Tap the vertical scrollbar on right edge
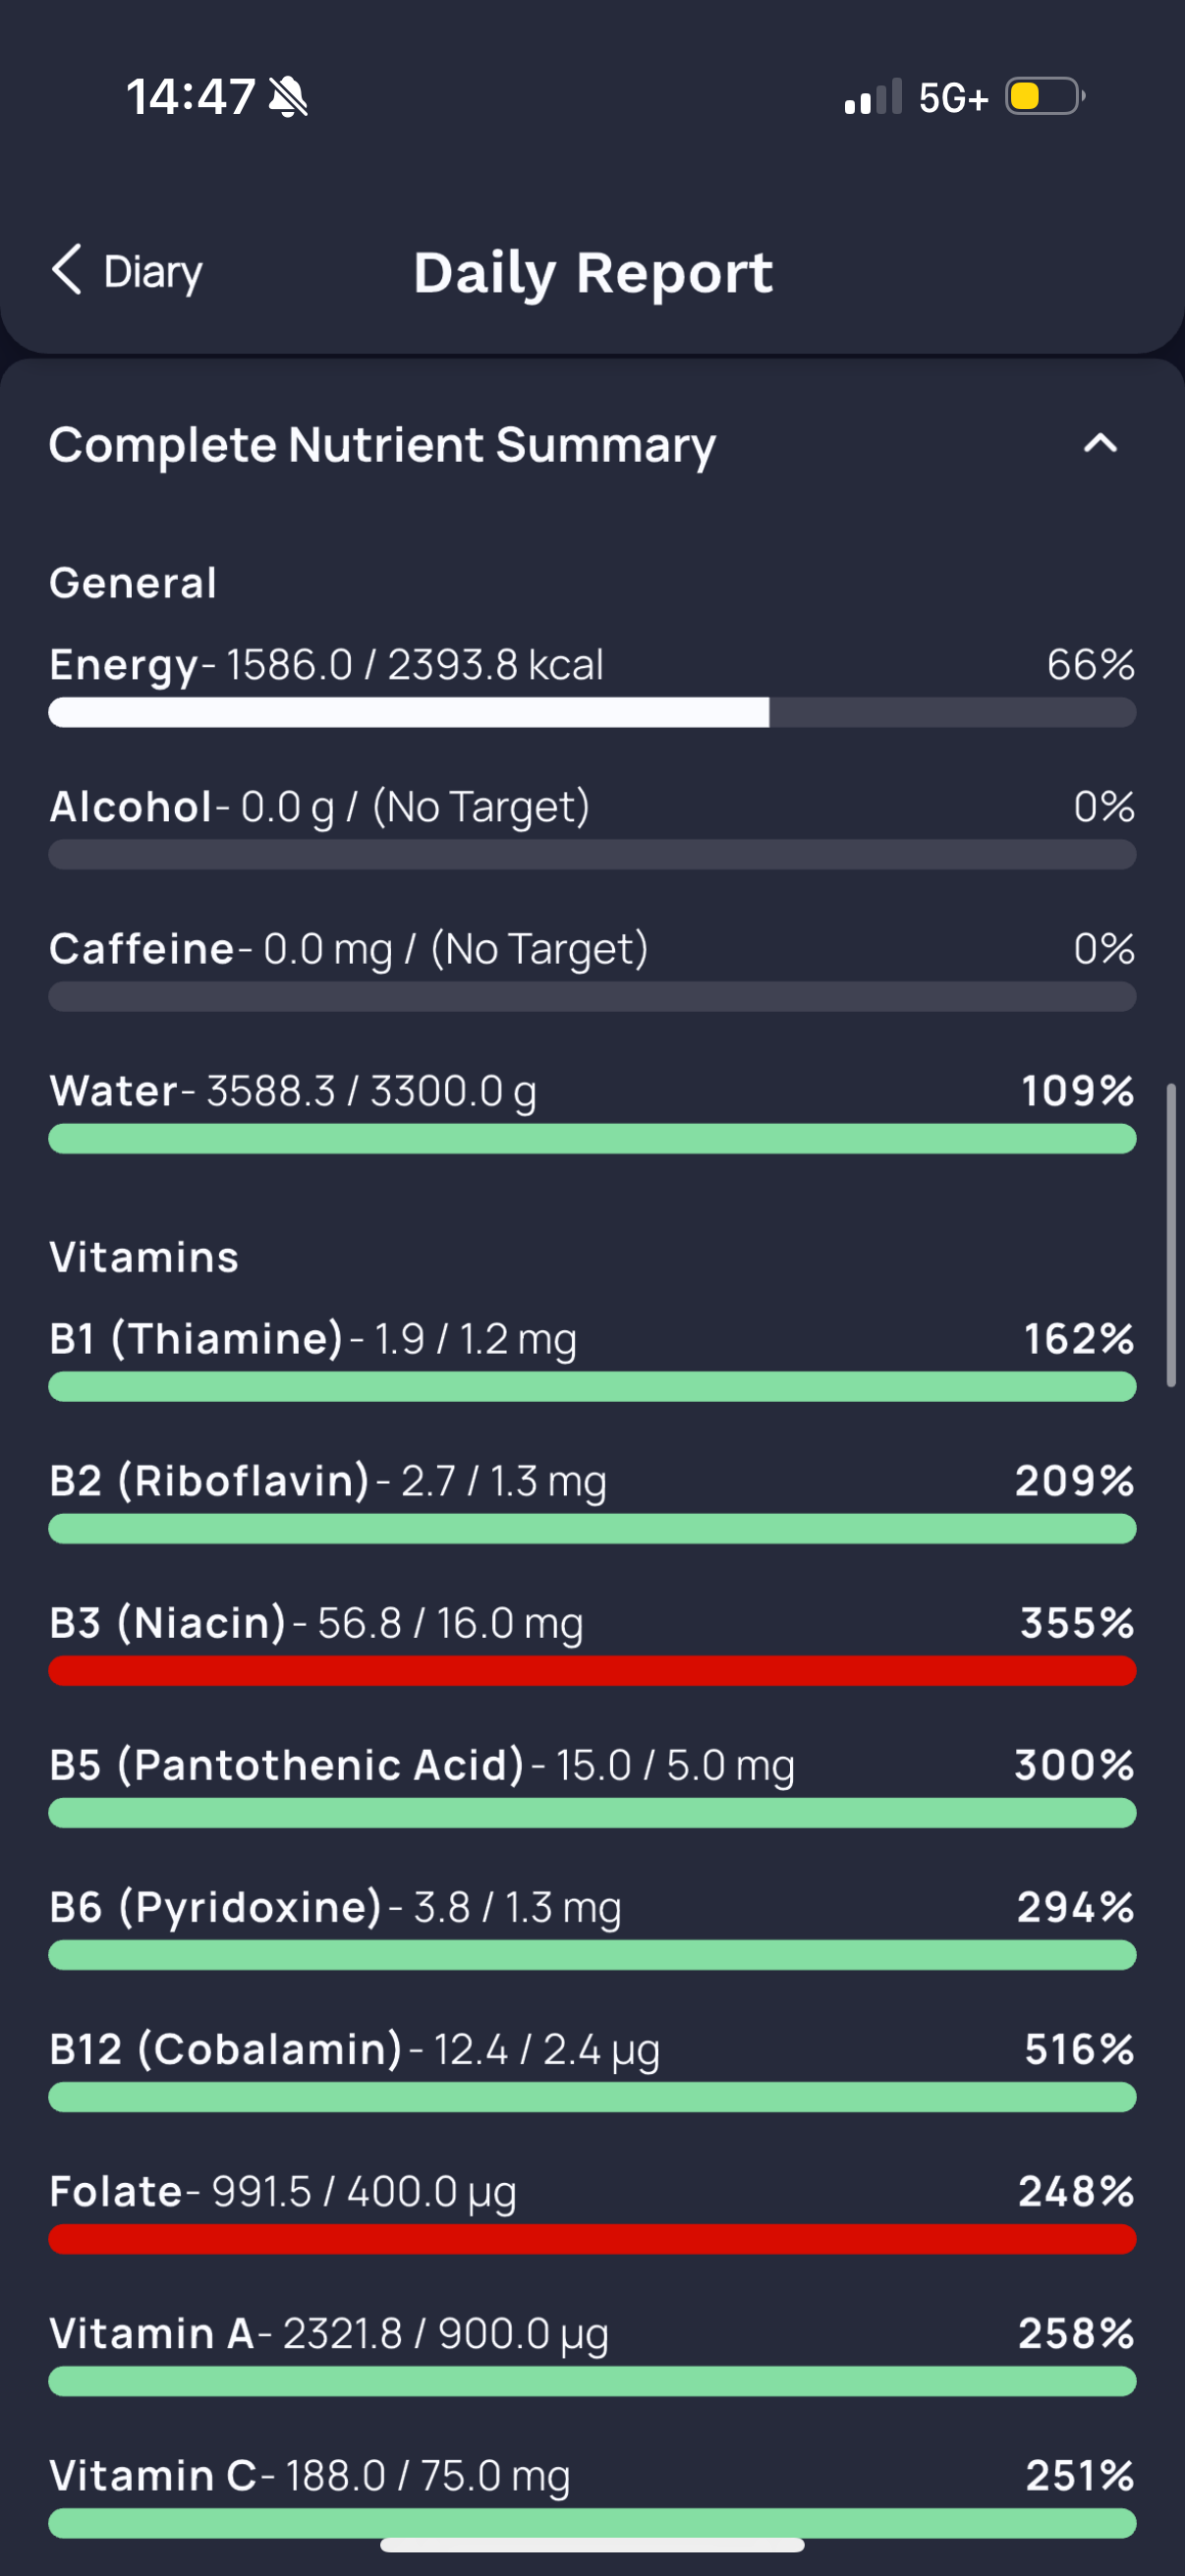 pyautogui.click(x=1171, y=1235)
